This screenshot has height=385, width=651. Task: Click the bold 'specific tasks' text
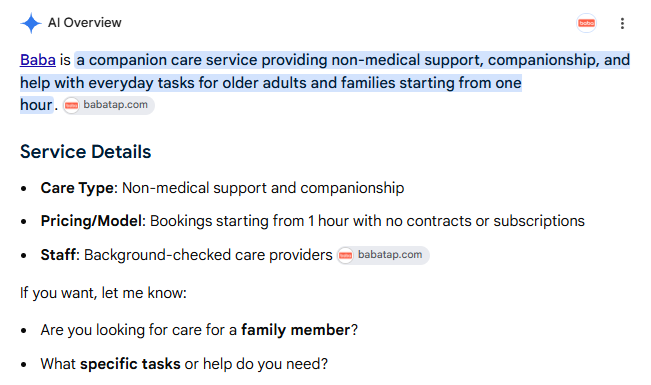(130, 364)
